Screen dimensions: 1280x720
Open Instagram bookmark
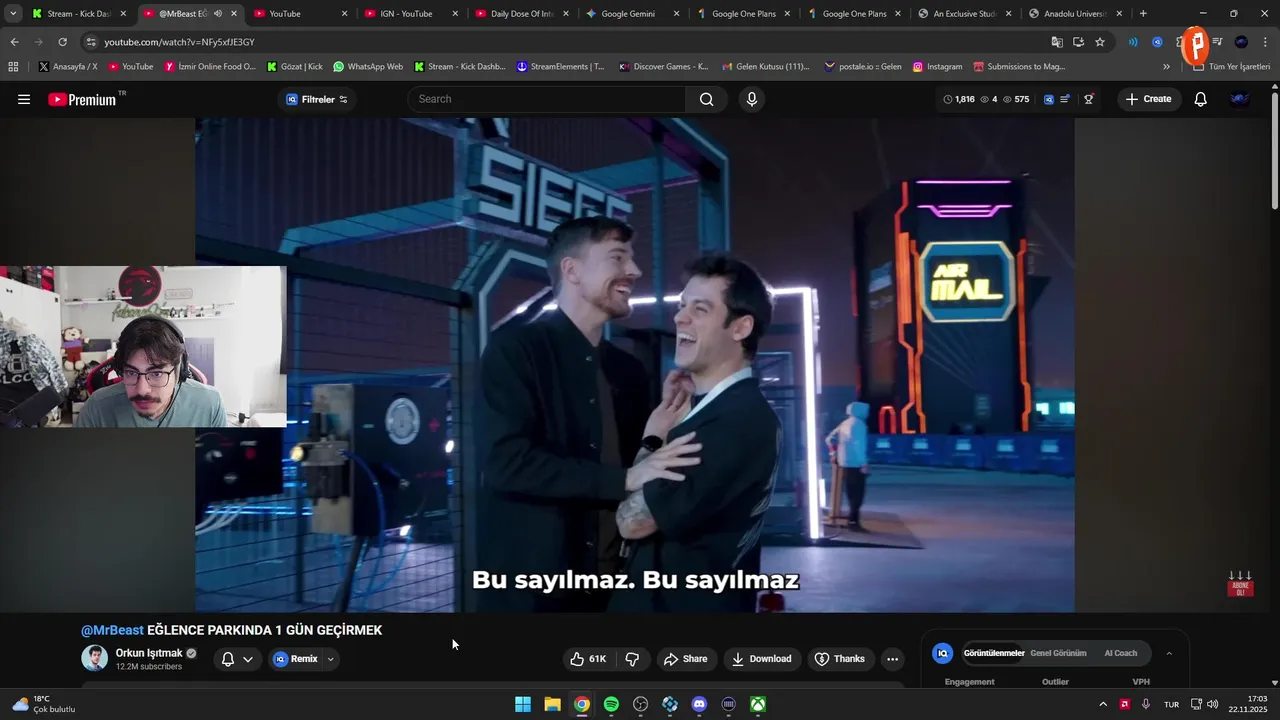coord(937,67)
